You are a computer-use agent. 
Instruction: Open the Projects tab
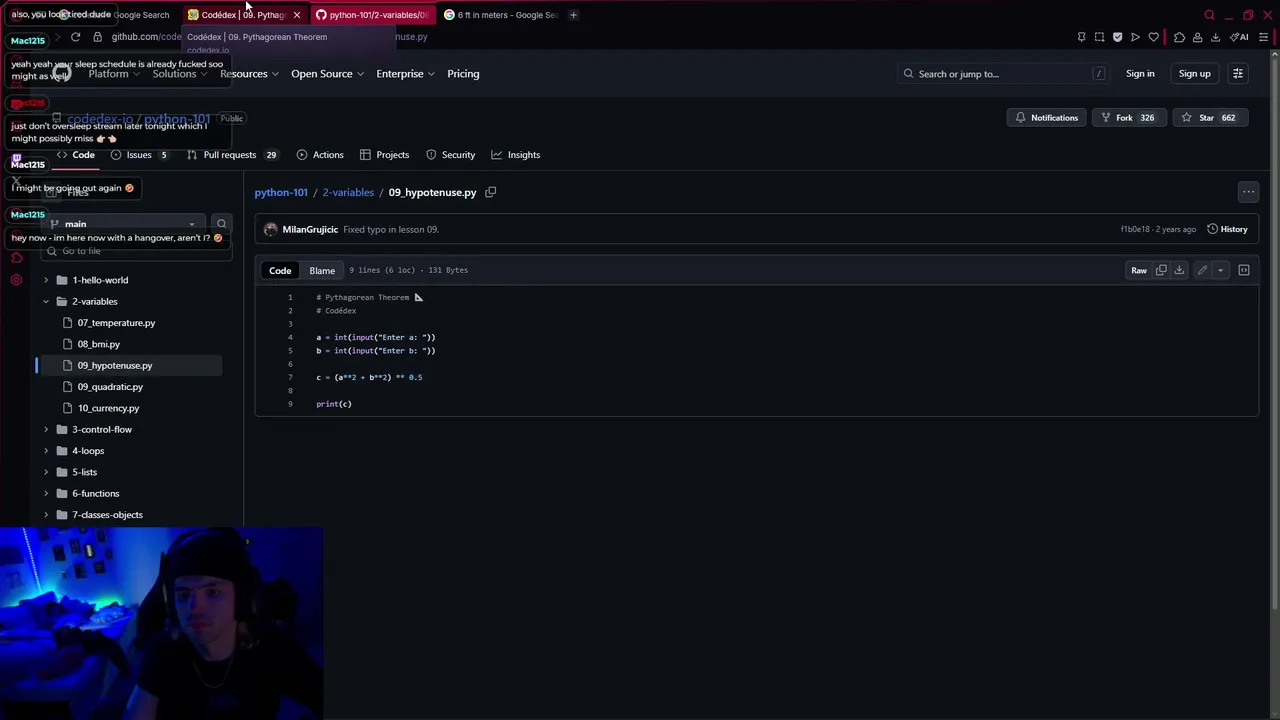[384, 155]
